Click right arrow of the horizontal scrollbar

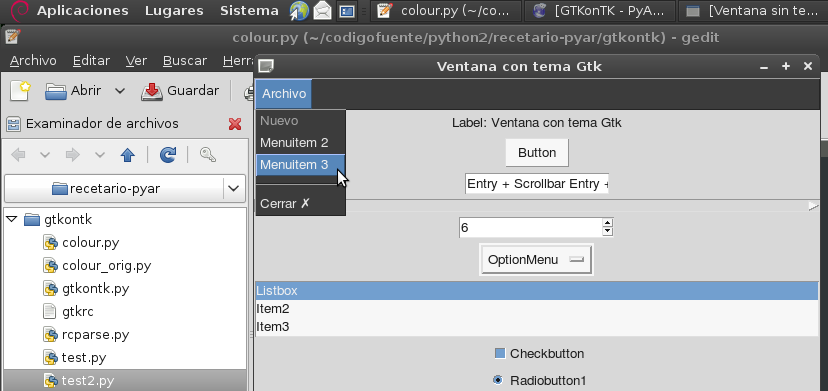click(x=813, y=206)
